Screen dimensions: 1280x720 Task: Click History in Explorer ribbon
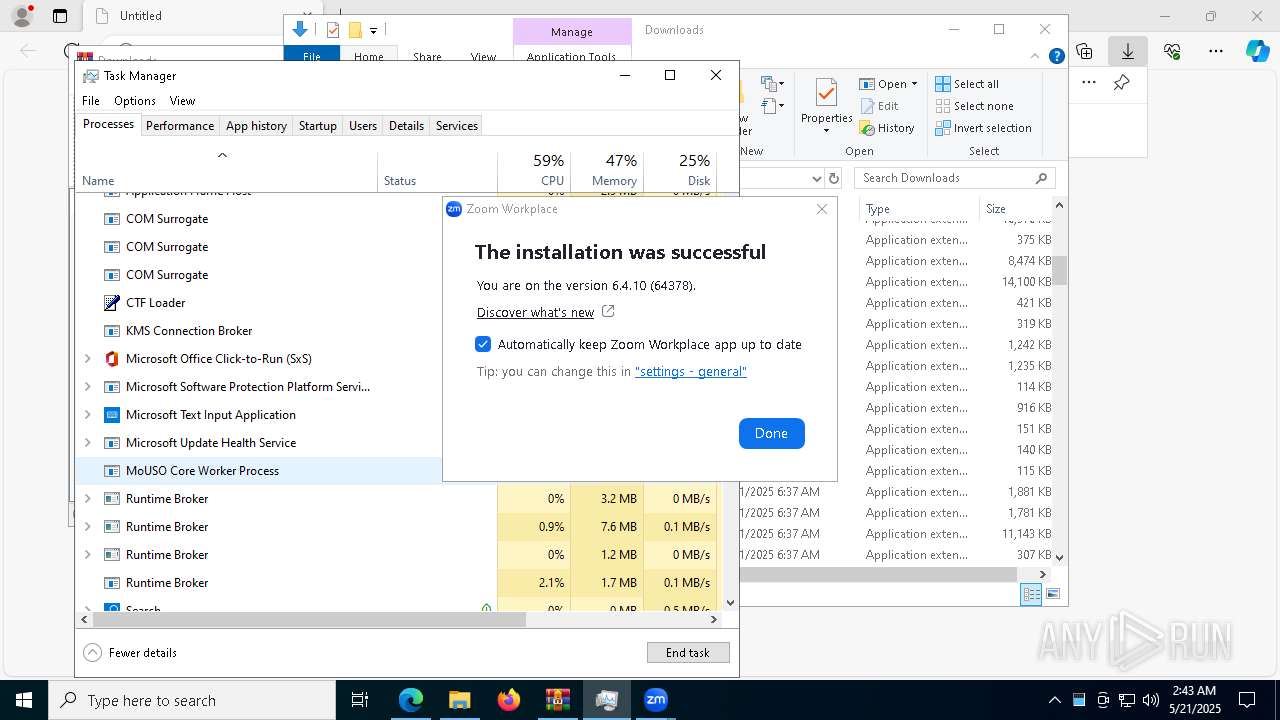[887, 128]
